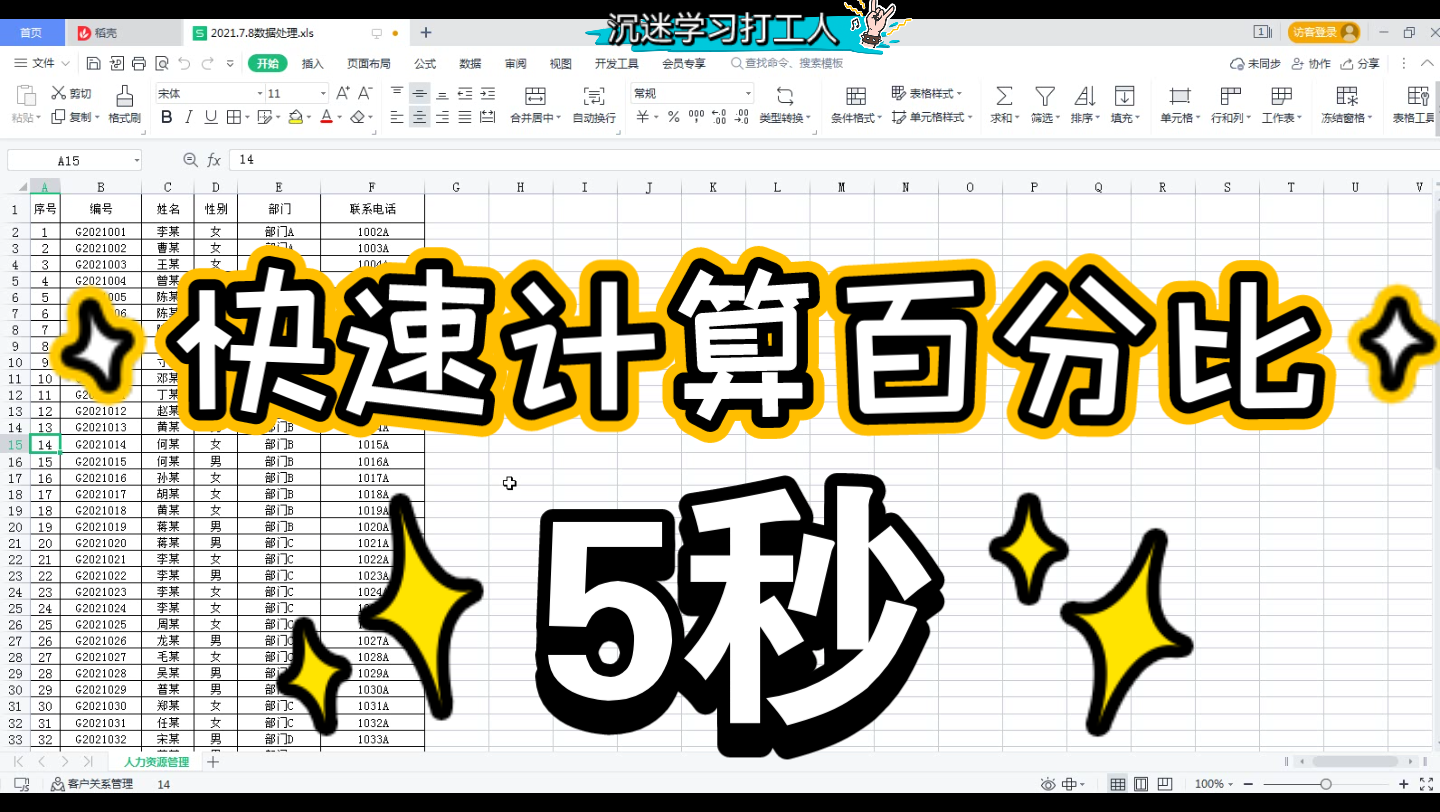Image resolution: width=1440 pixels, height=812 pixels.
Task: Click the Not Synced (未同步) button
Action: coord(1255,63)
